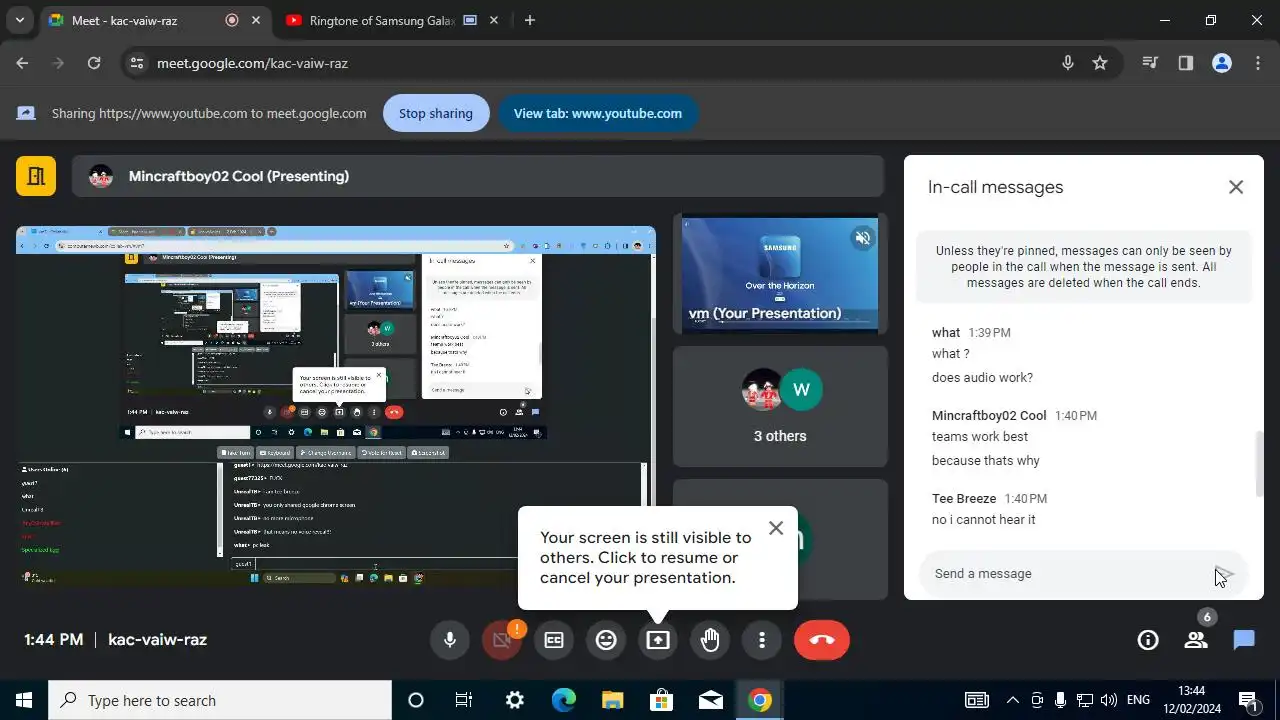Click message "because thats why"
1280x720 pixels.
click(x=986, y=461)
